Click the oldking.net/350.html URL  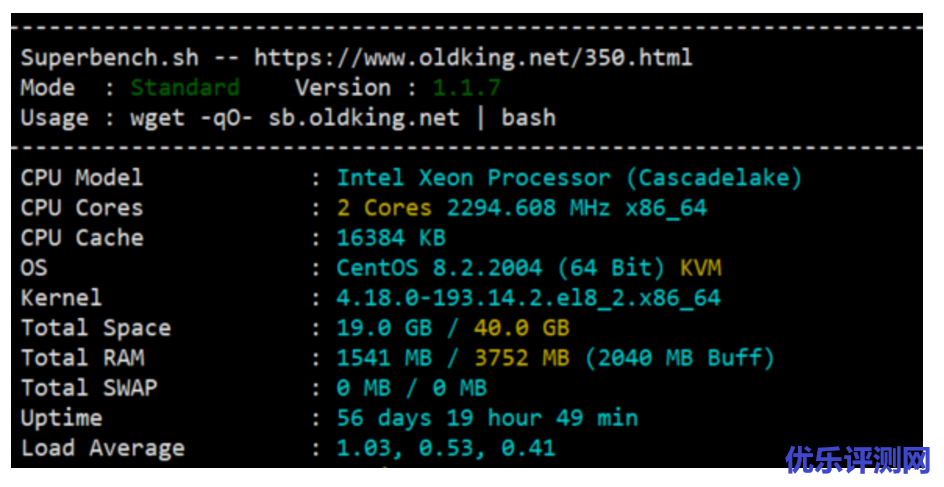pos(473,58)
